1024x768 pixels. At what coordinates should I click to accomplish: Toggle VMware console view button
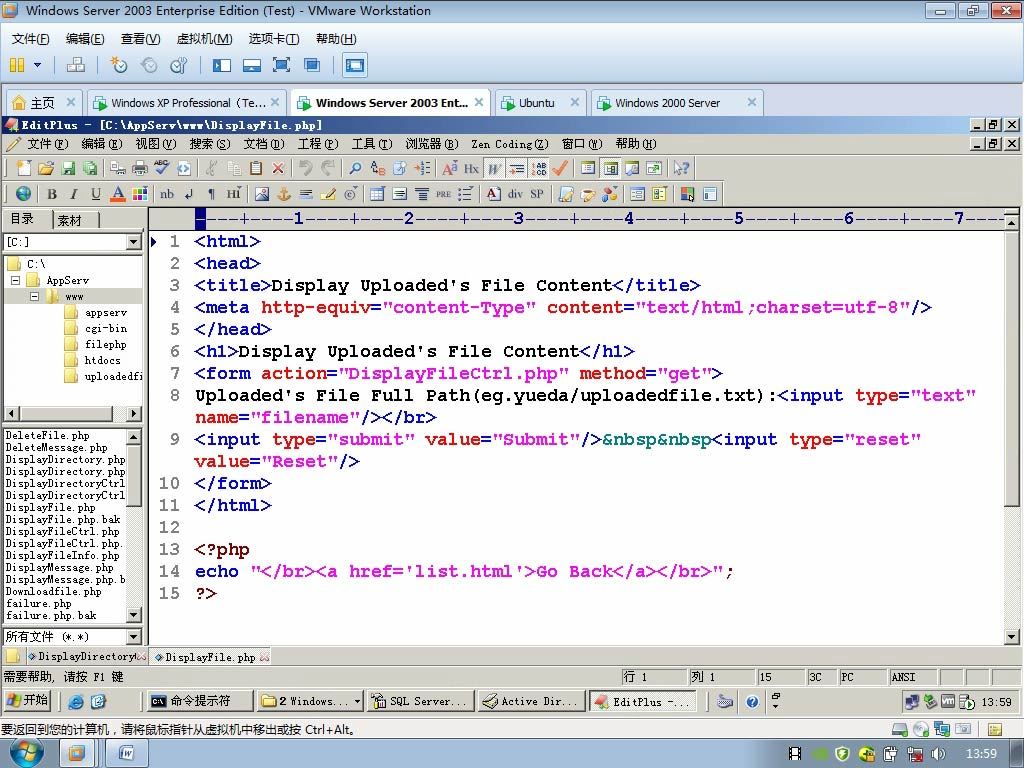coord(355,65)
